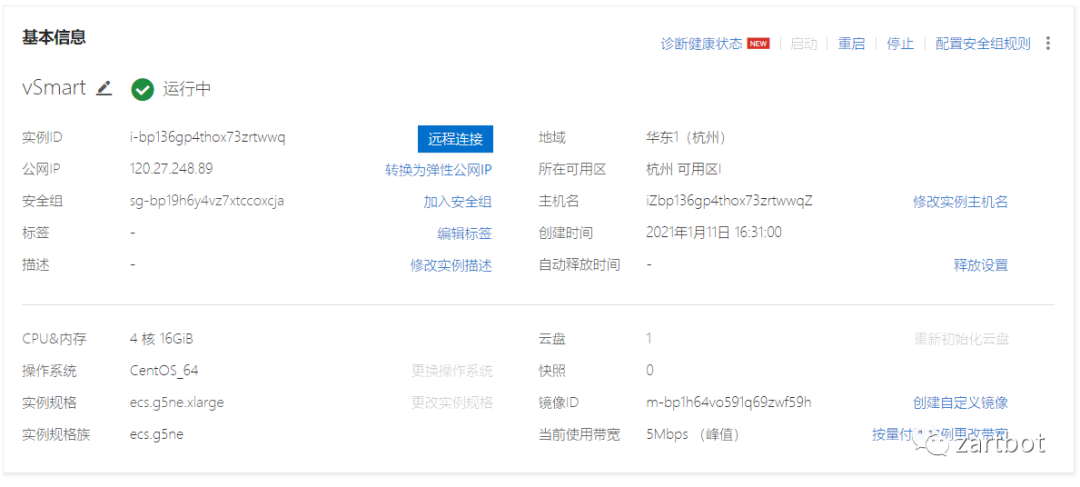1080x487 pixels.
Task: Stop the instance via 停止
Action: 900,43
